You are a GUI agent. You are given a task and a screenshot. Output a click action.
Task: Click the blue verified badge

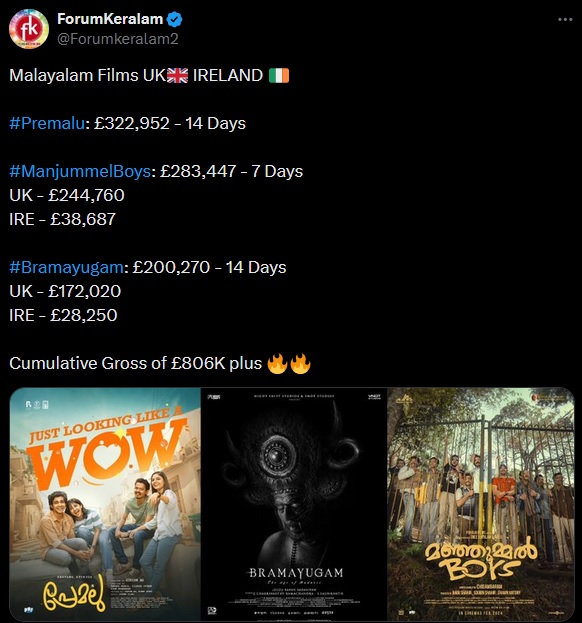[175, 19]
